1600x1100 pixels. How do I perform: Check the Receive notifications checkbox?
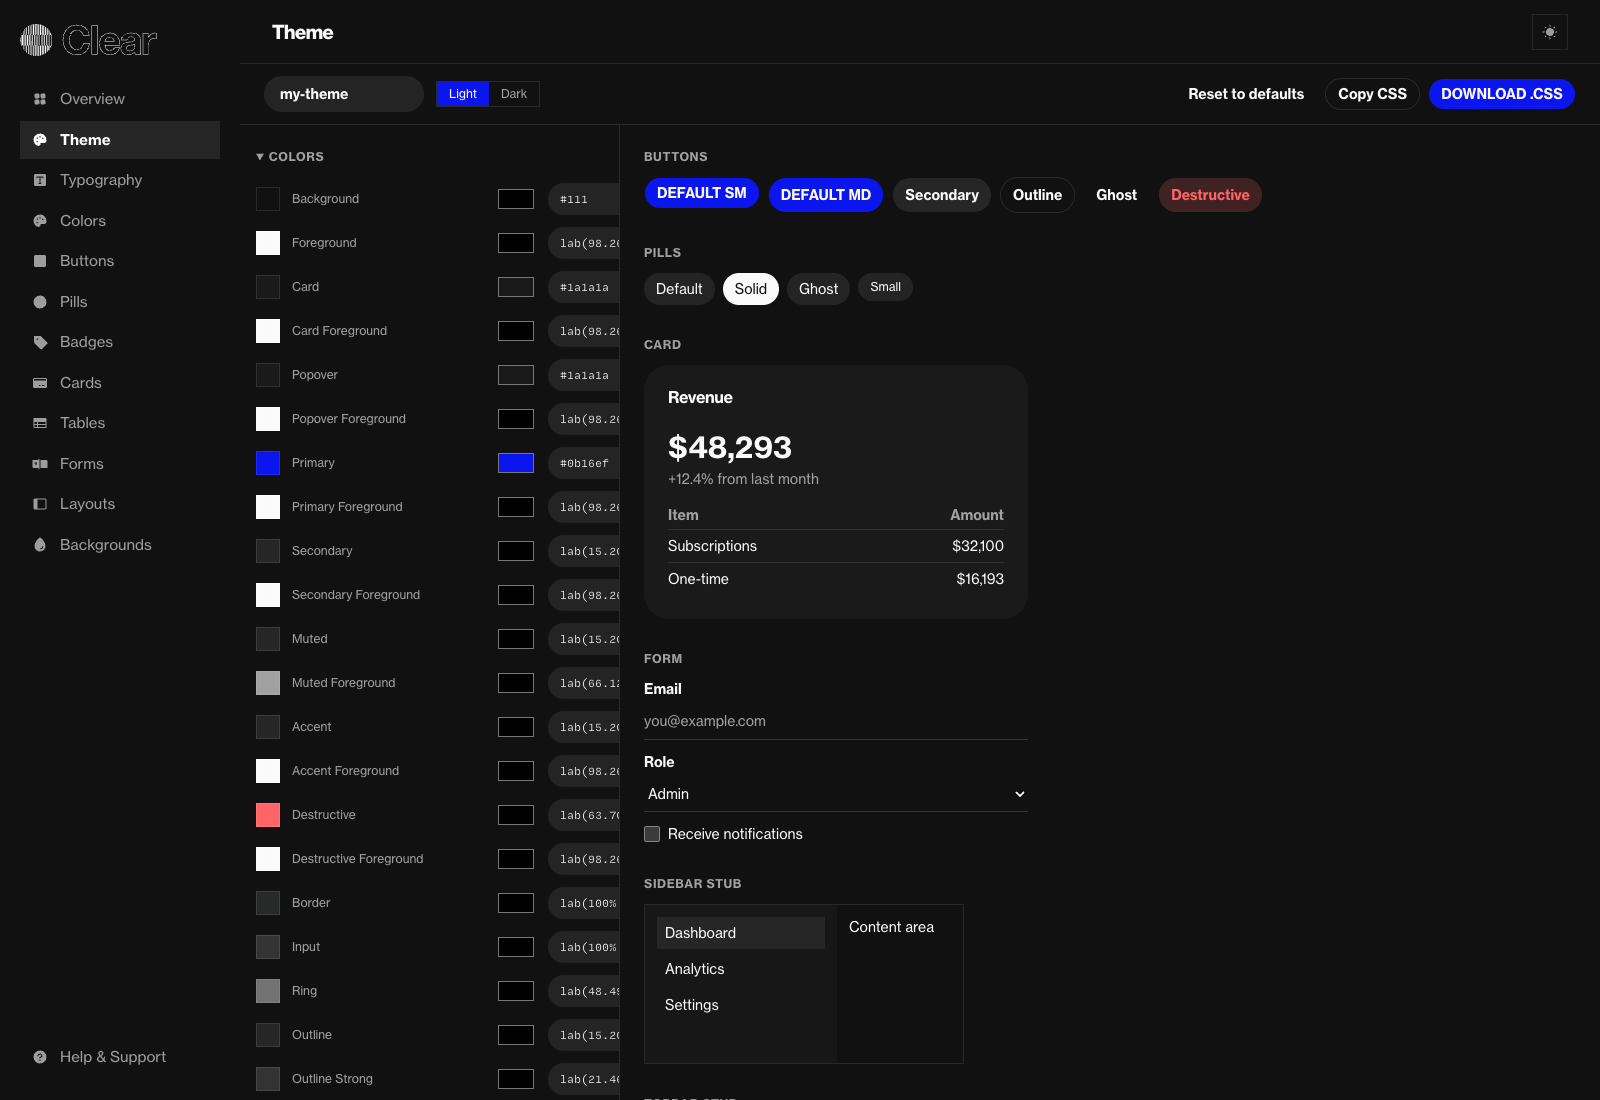click(652, 834)
